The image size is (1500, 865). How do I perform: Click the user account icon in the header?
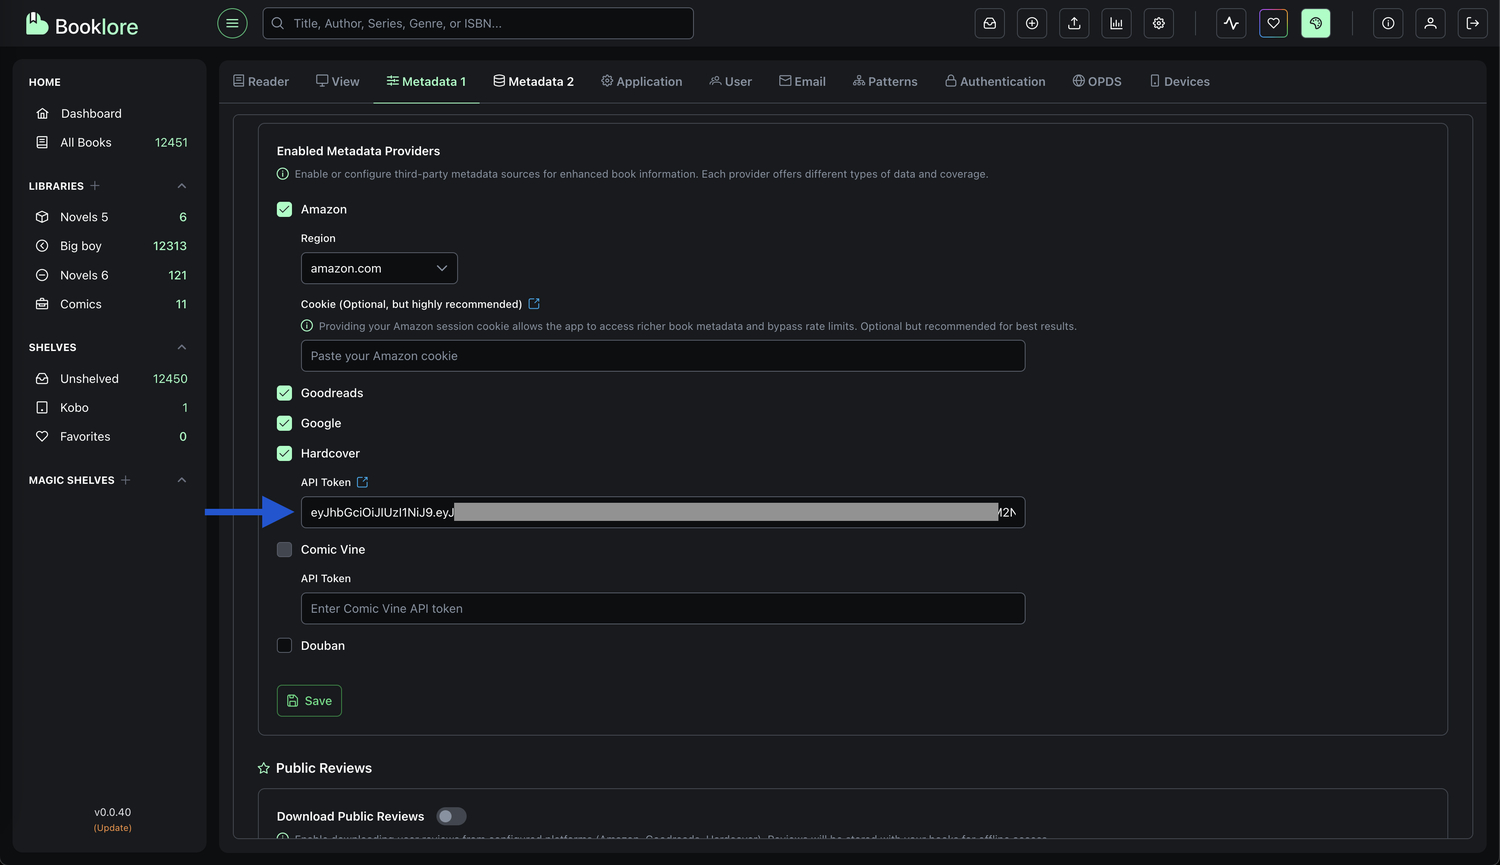coord(1430,23)
